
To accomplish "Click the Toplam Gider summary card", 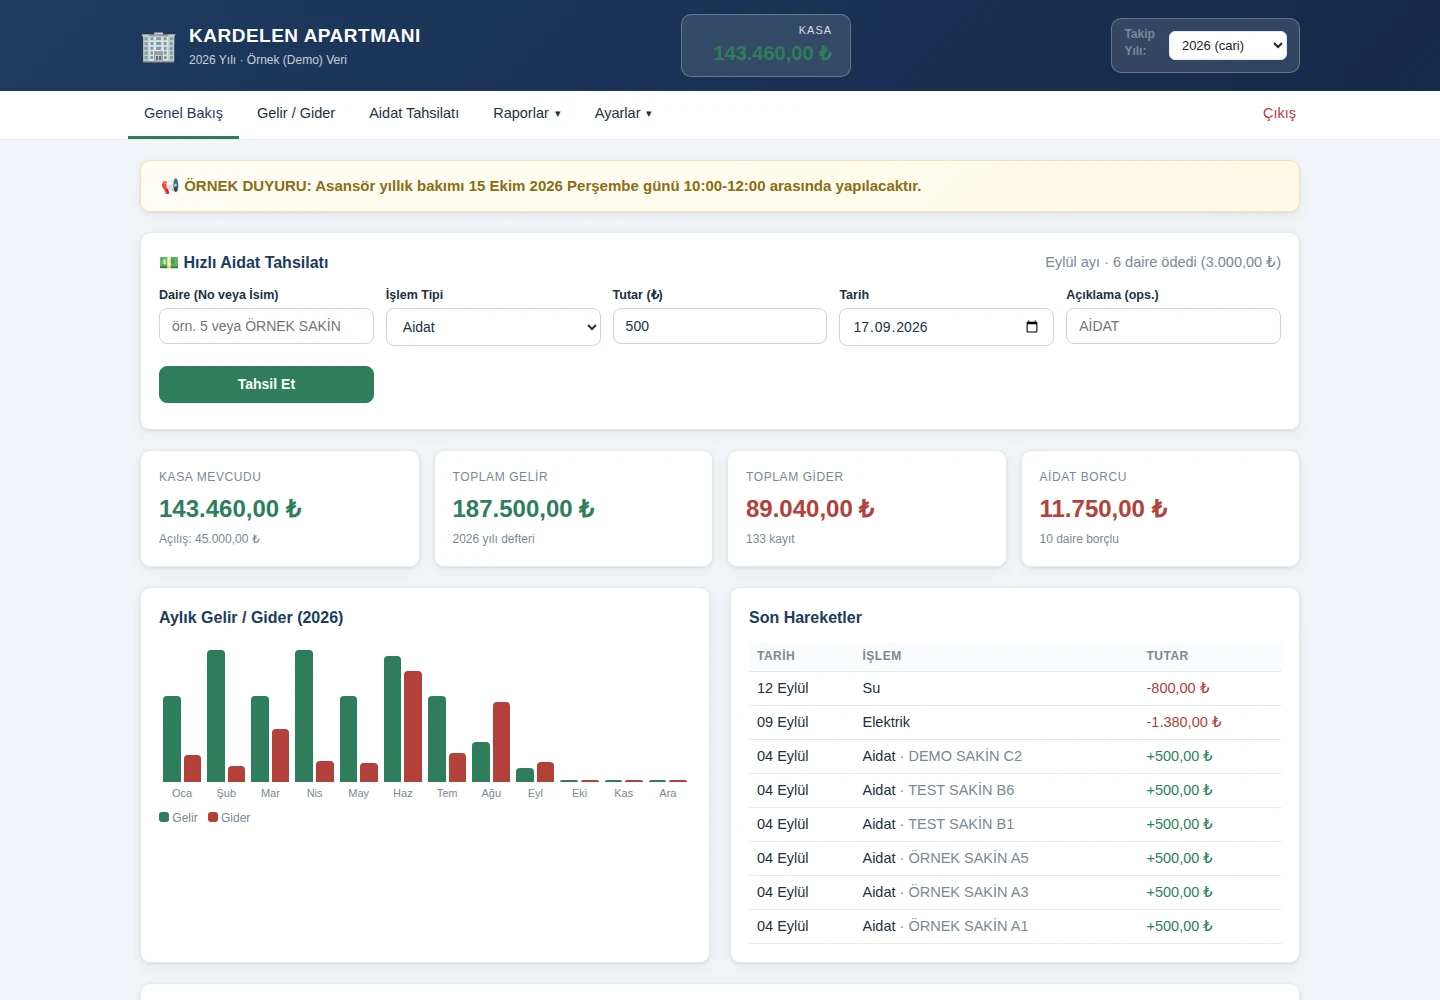I will point(867,508).
